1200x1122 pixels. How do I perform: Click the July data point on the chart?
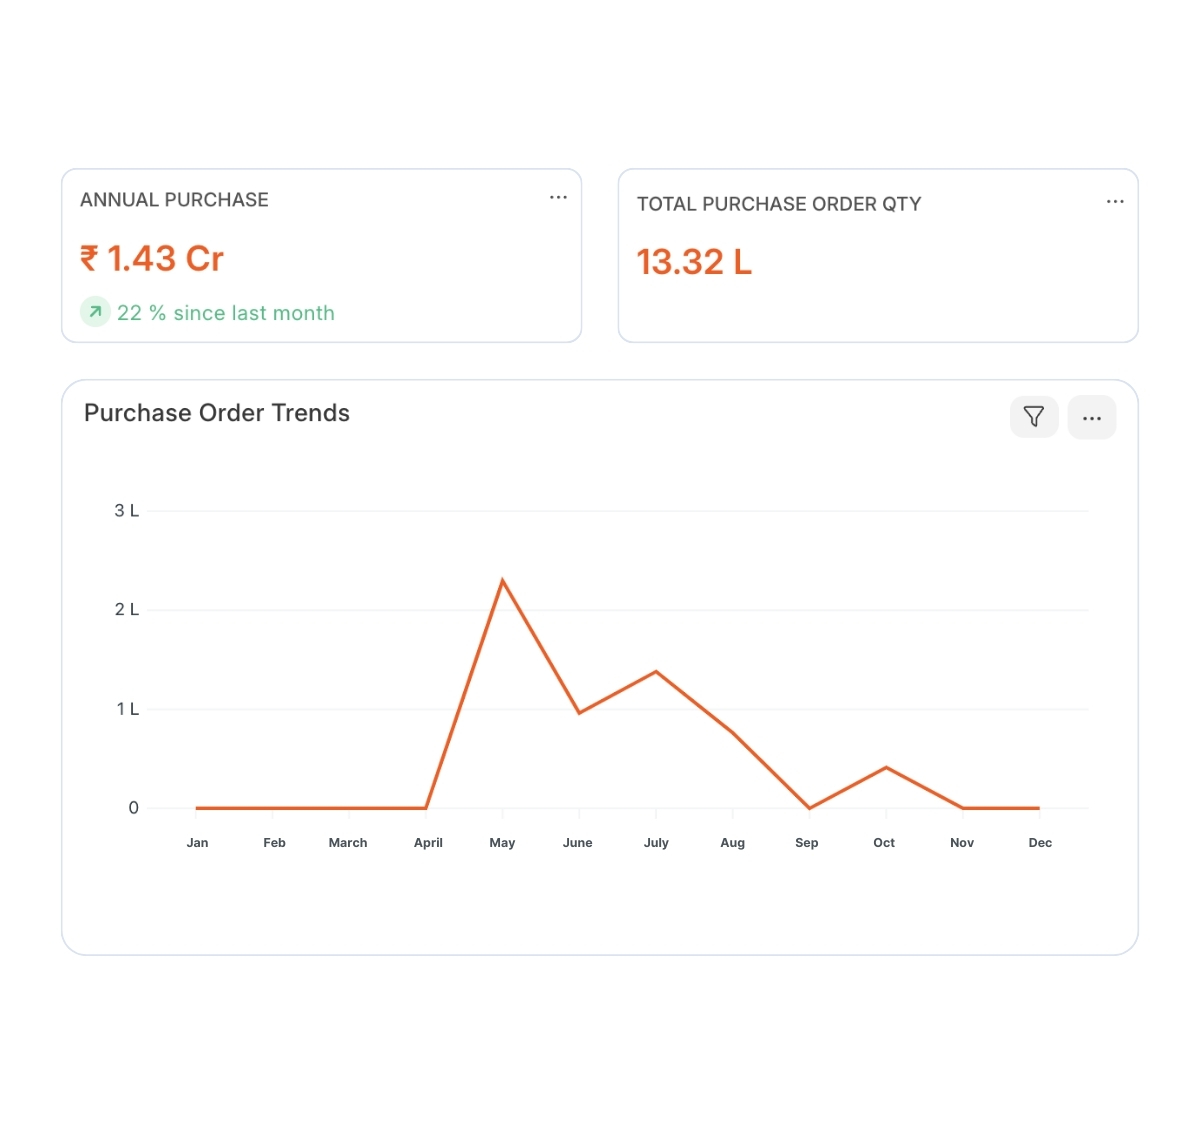click(656, 672)
